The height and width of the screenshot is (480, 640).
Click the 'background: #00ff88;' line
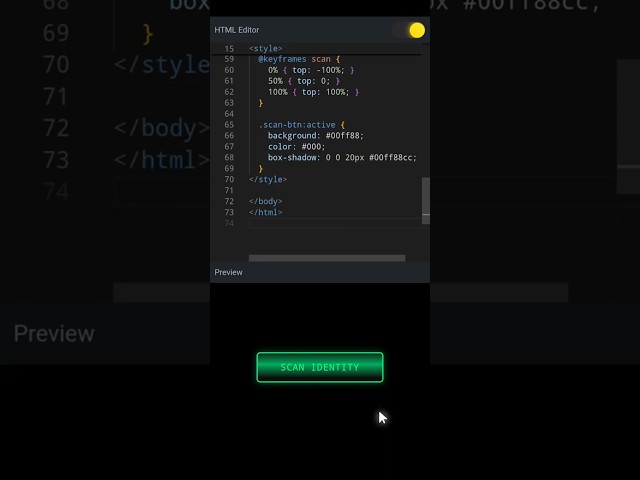tap(316, 136)
